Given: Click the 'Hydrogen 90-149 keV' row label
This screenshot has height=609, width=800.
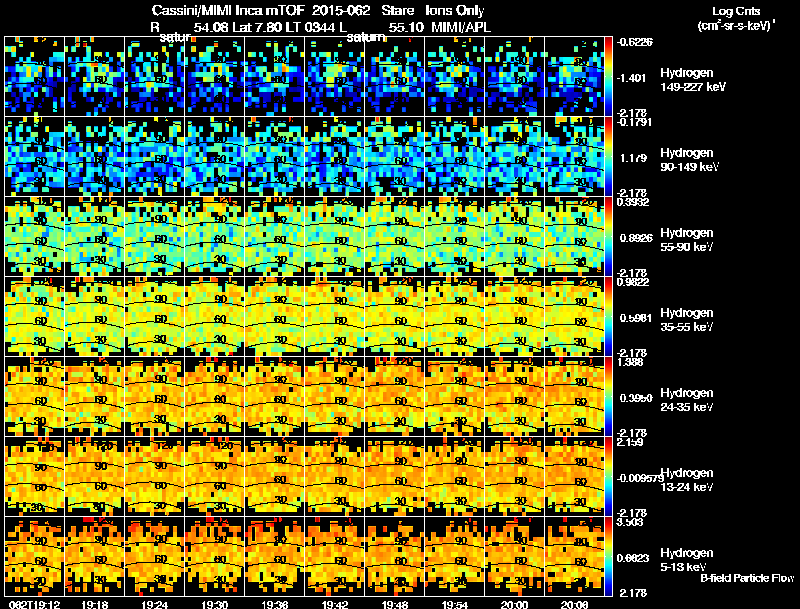Looking at the screenshot, I should 690,160.
